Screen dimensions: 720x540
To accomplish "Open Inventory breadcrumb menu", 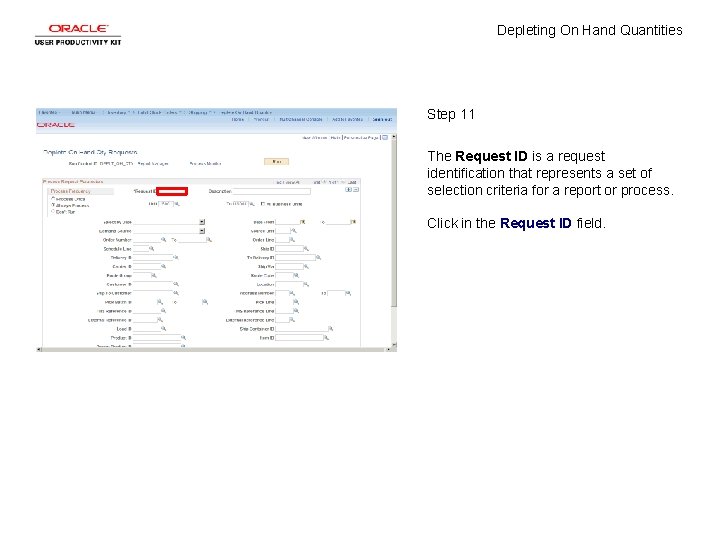I will tap(117, 112).
